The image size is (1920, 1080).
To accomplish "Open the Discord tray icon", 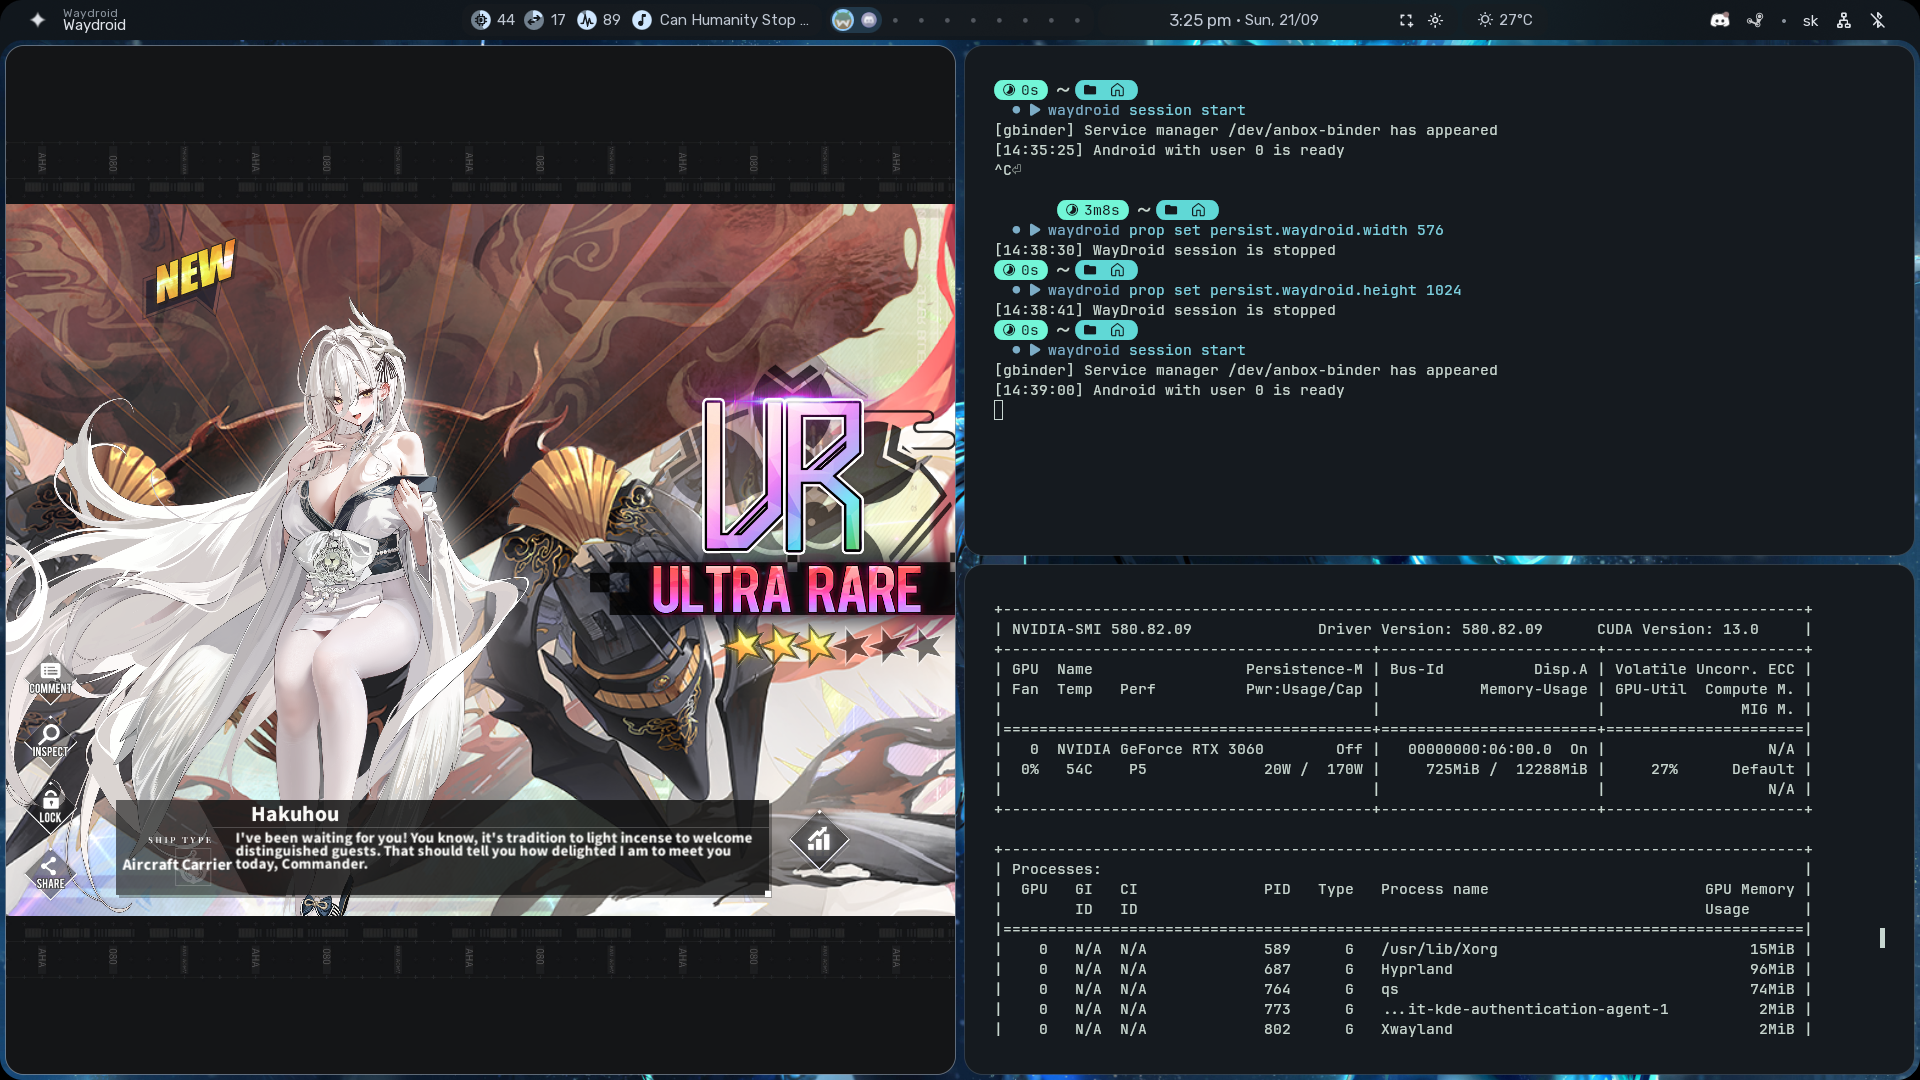I will (1720, 20).
